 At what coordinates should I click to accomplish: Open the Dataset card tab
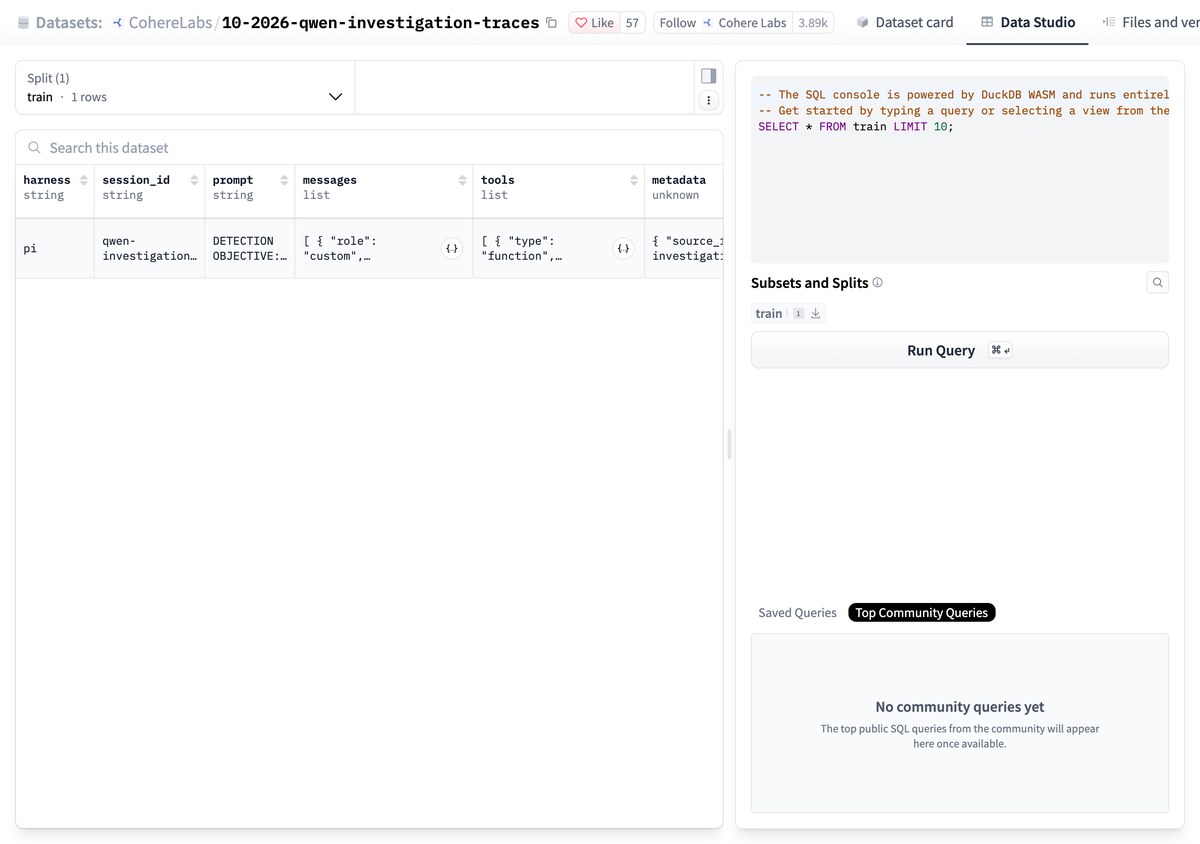[x=905, y=22]
